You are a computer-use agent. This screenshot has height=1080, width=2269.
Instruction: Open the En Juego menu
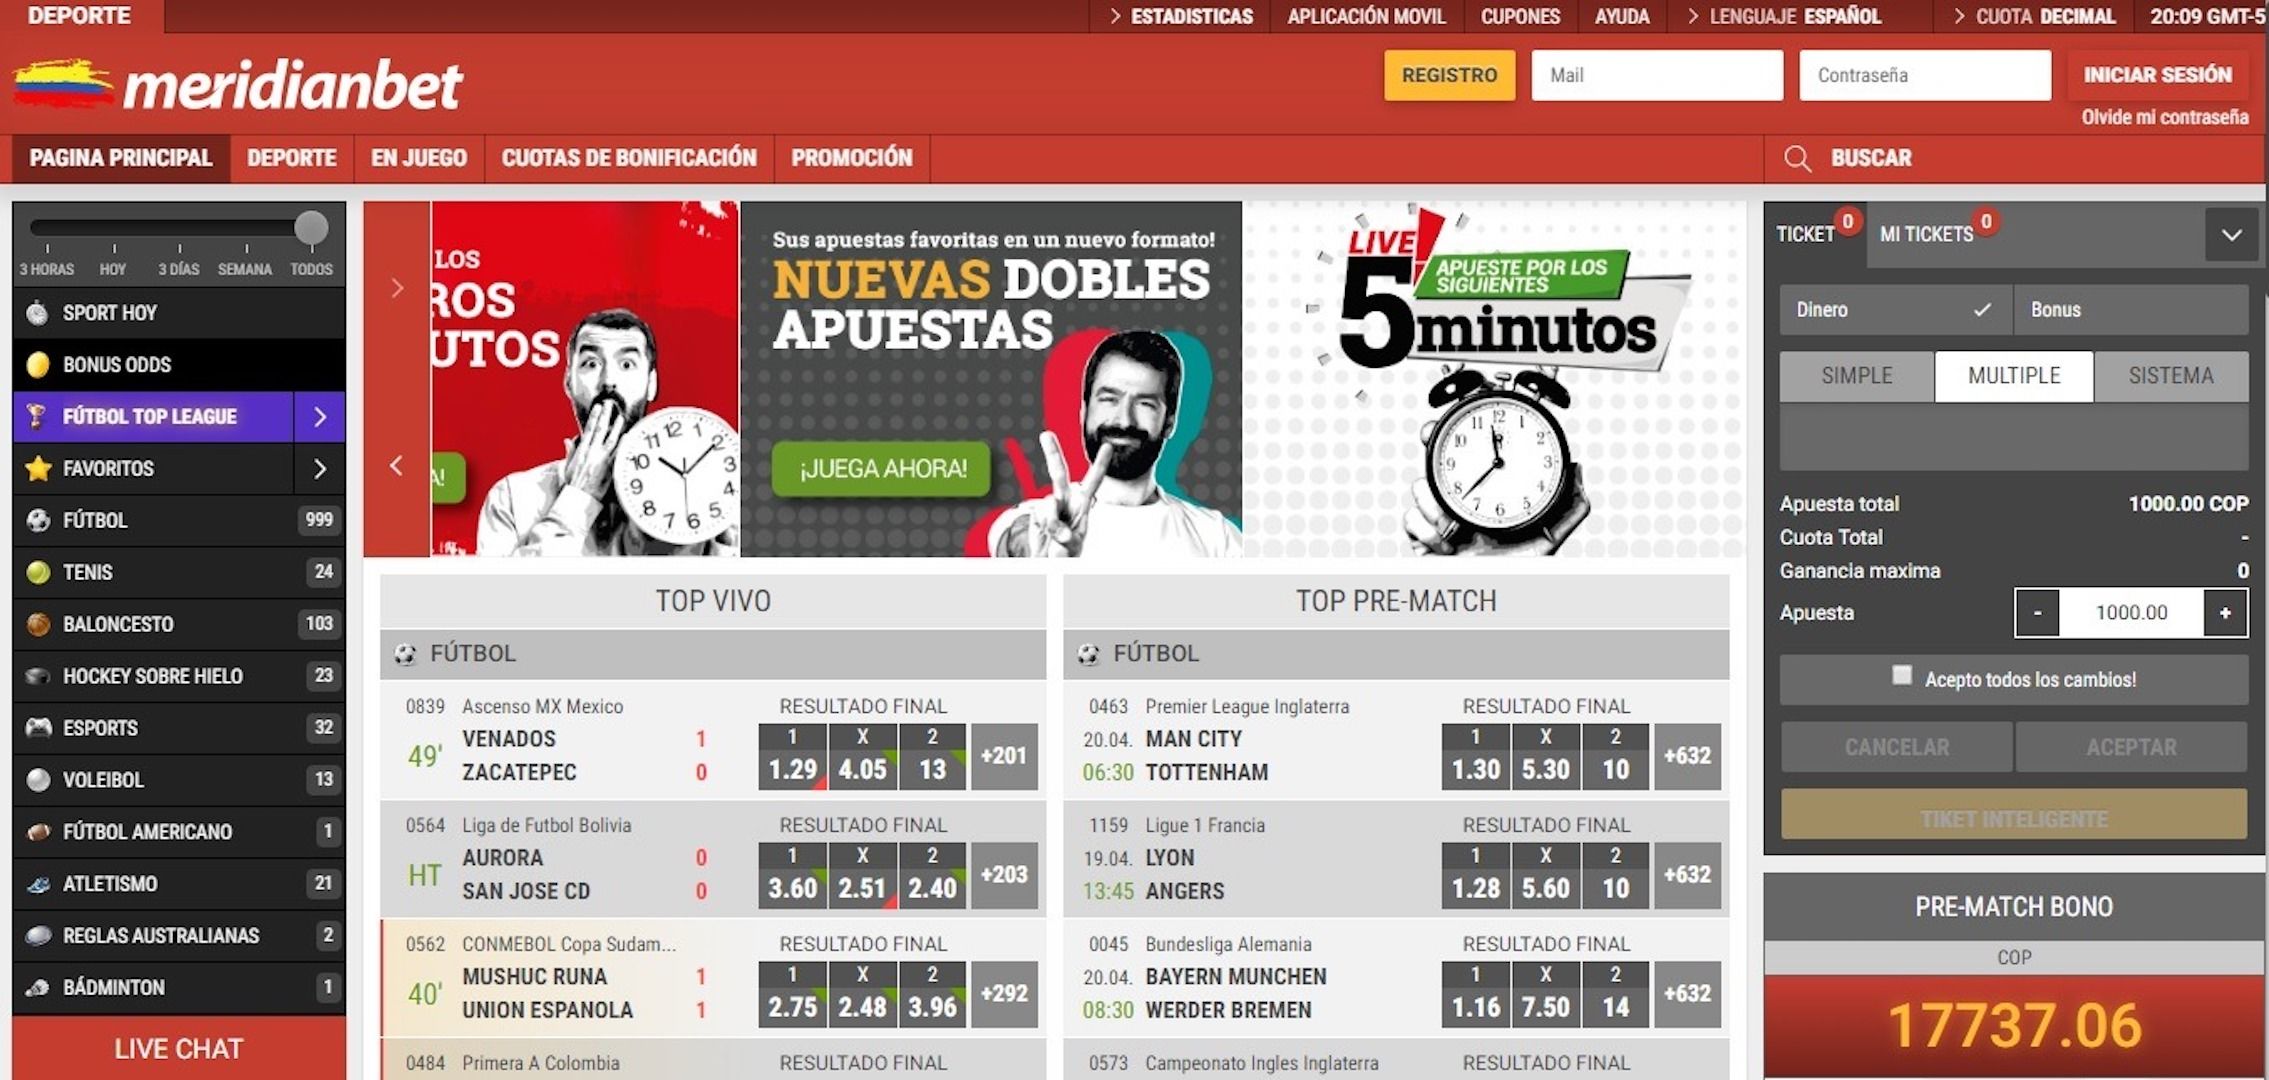click(418, 158)
